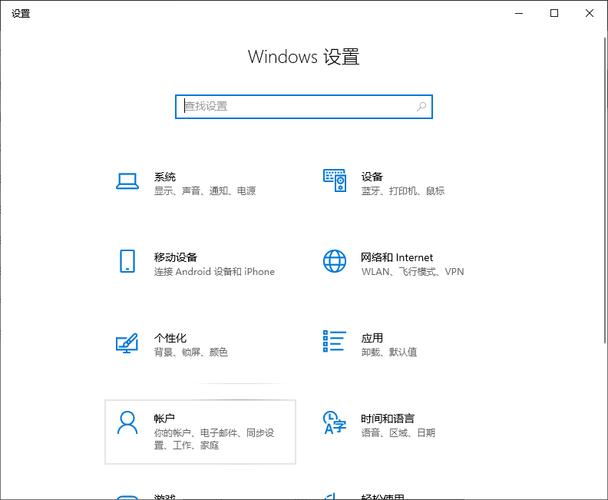Close the 设置 window

pyautogui.click(x=589, y=13)
